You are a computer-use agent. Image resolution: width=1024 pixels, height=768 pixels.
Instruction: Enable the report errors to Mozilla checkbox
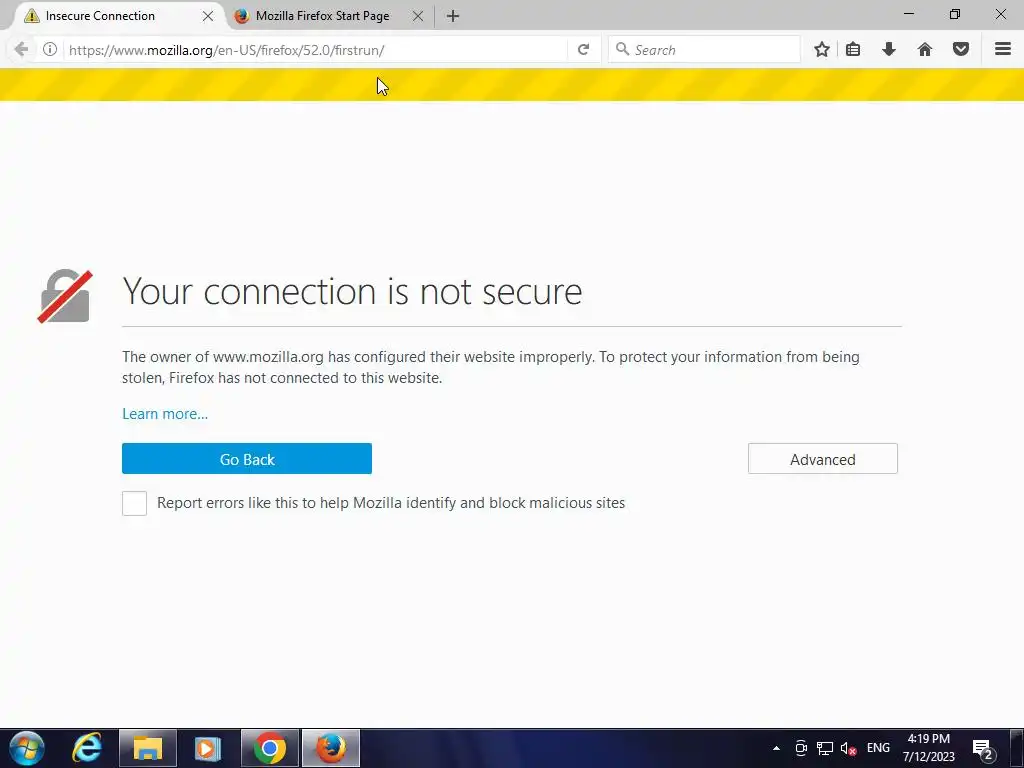point(135,504)
